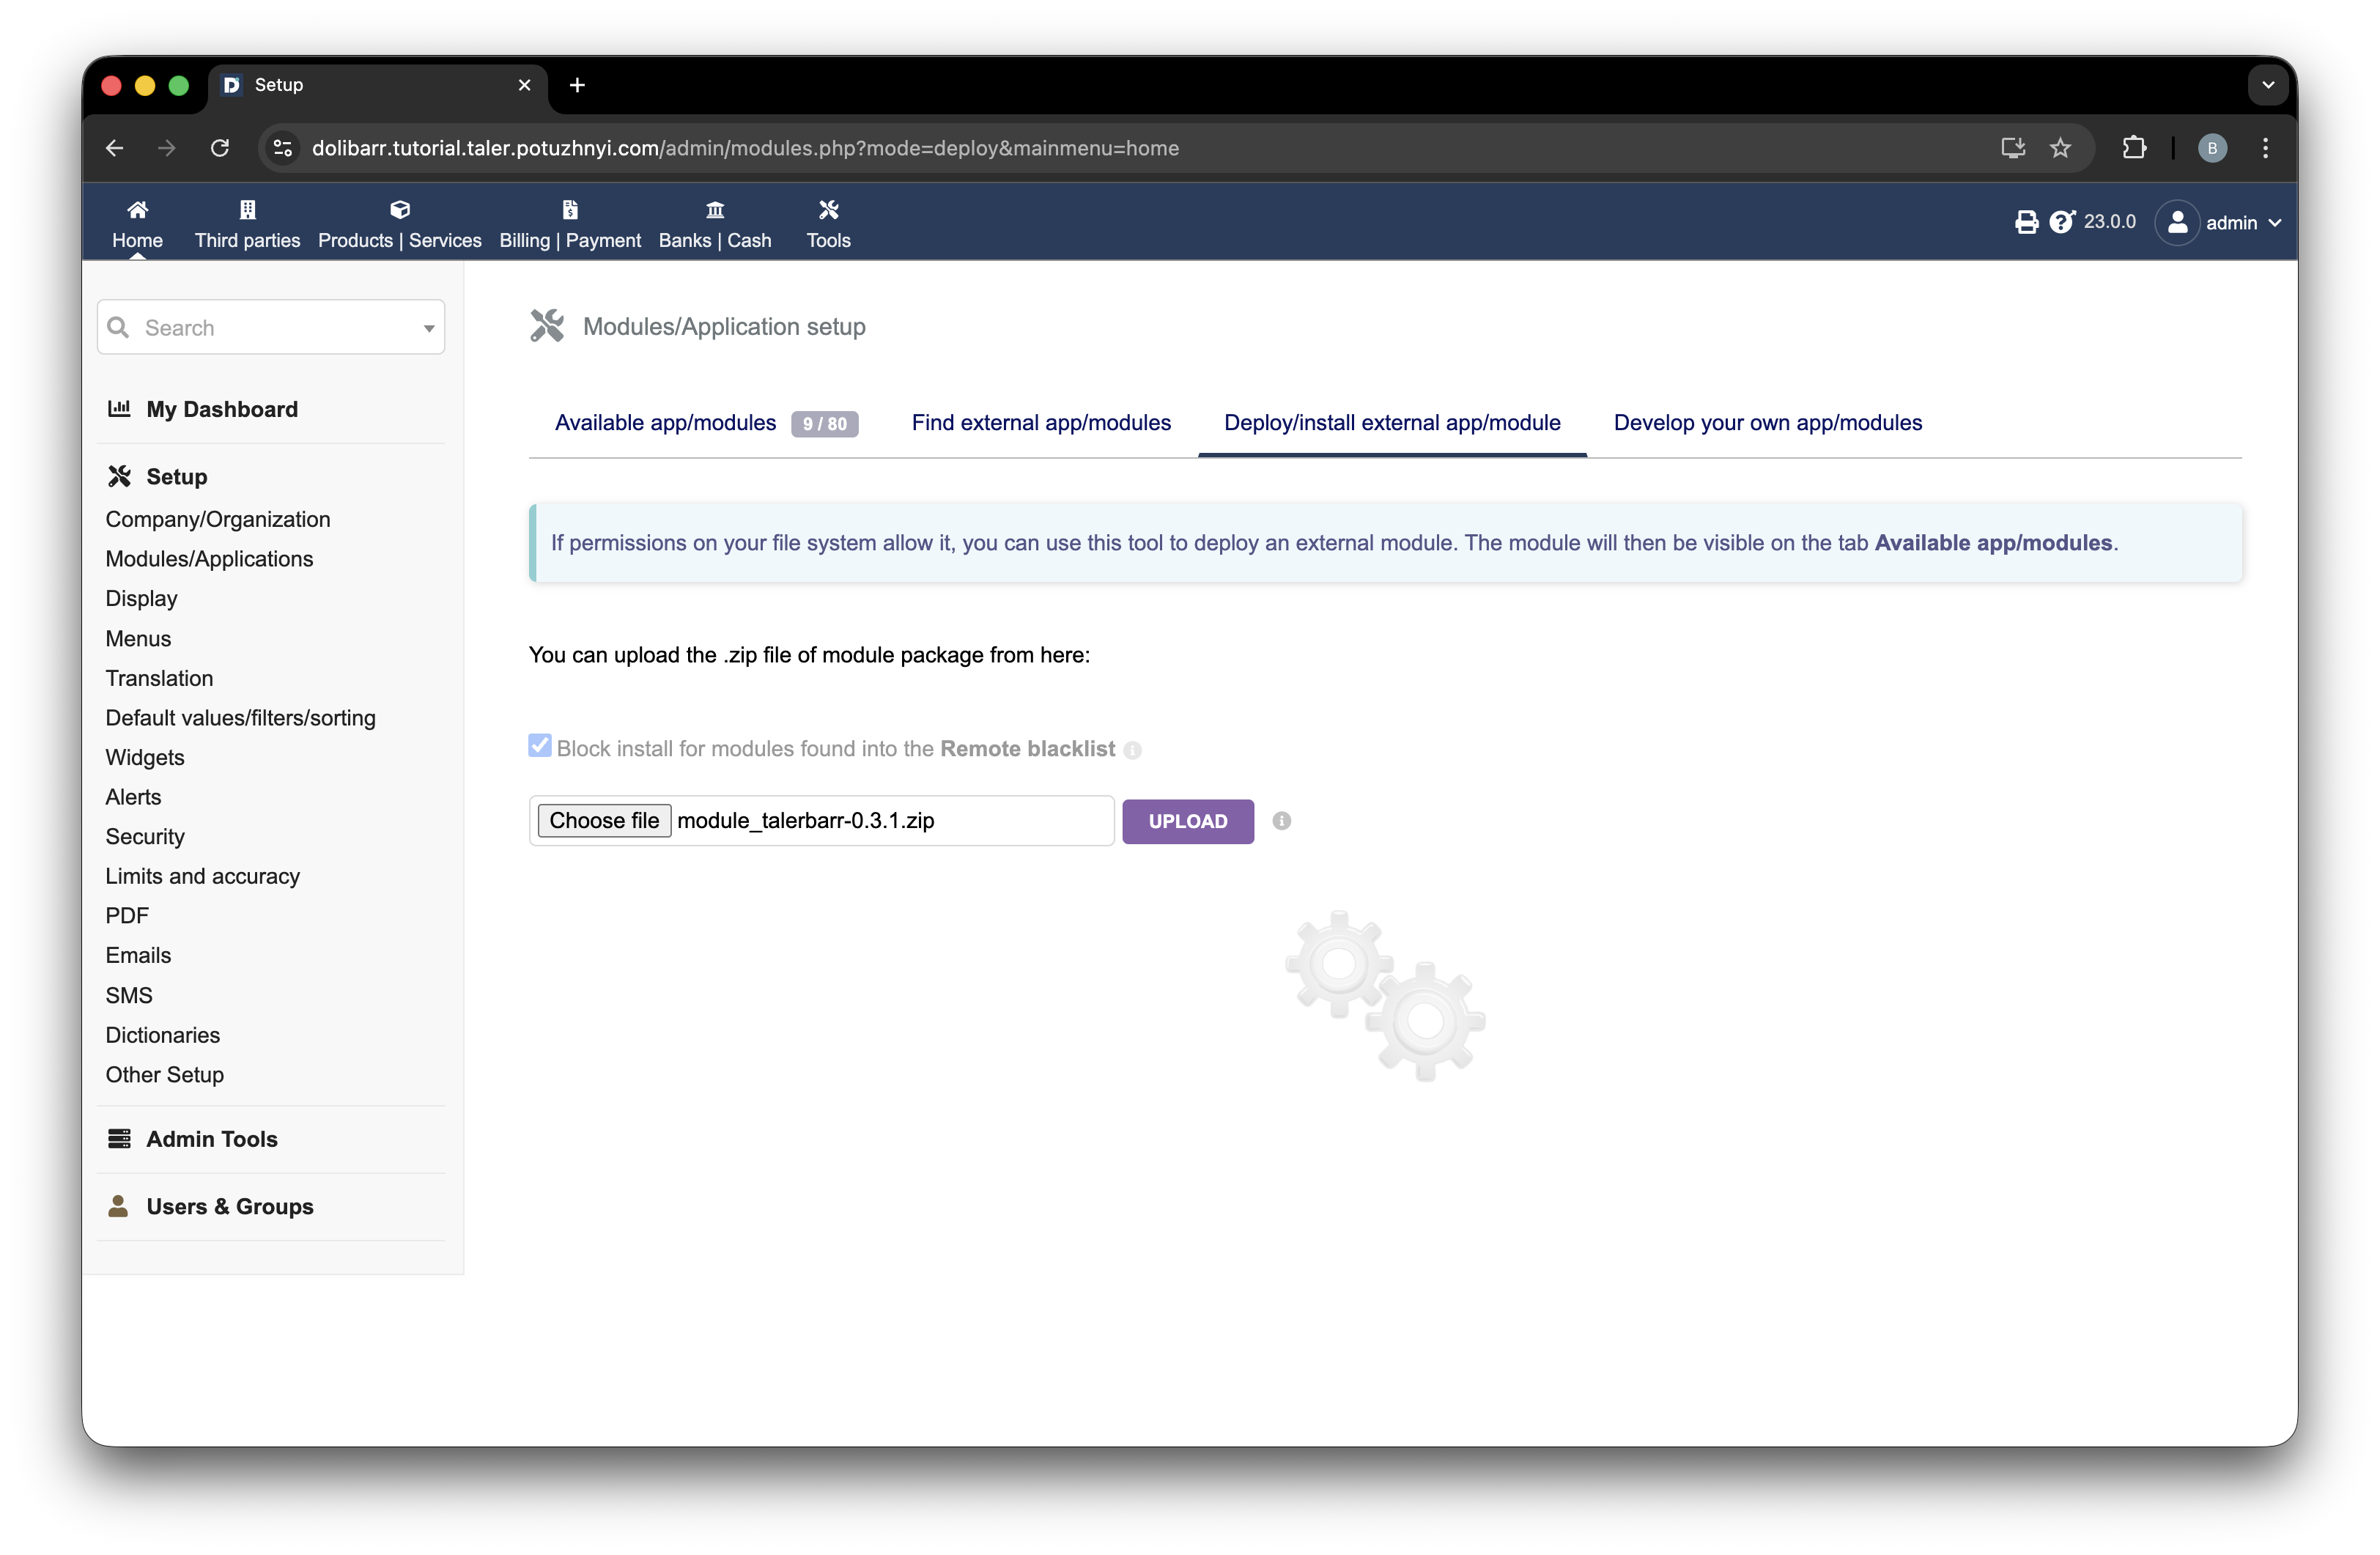Open Tools wrench icon menu
The height and width of the screenshot is (1555, 2380).
[x=828, y=210]
